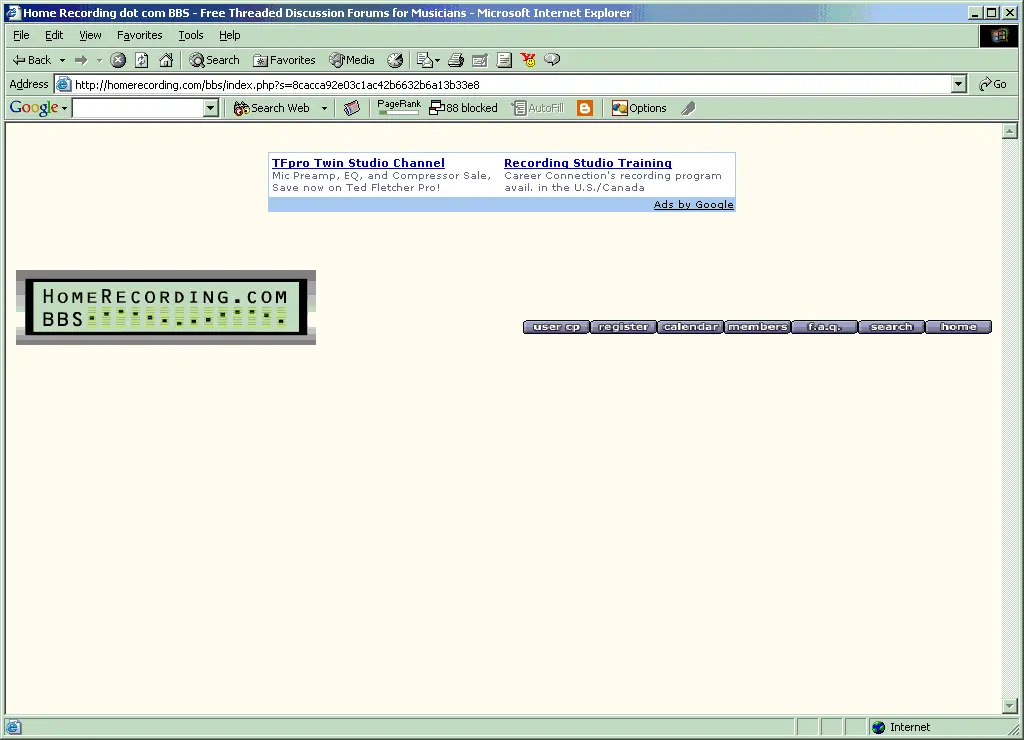Print the current page
The height and width of the screenshot is (740, 1024).
(x=456, y=60)
